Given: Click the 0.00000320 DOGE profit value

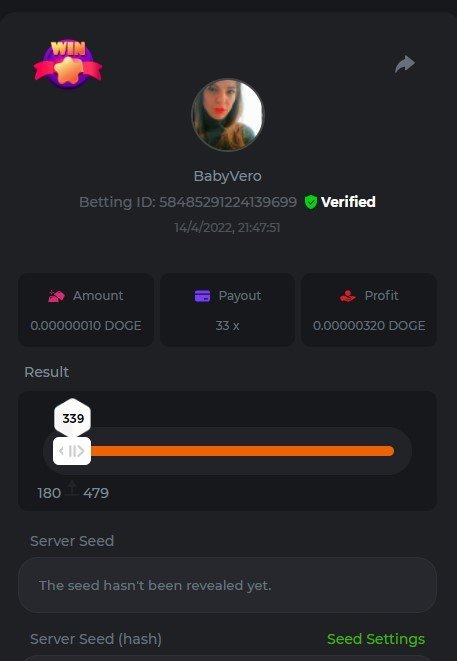Looking at the screenshot, I should click(x=369, y=325).
